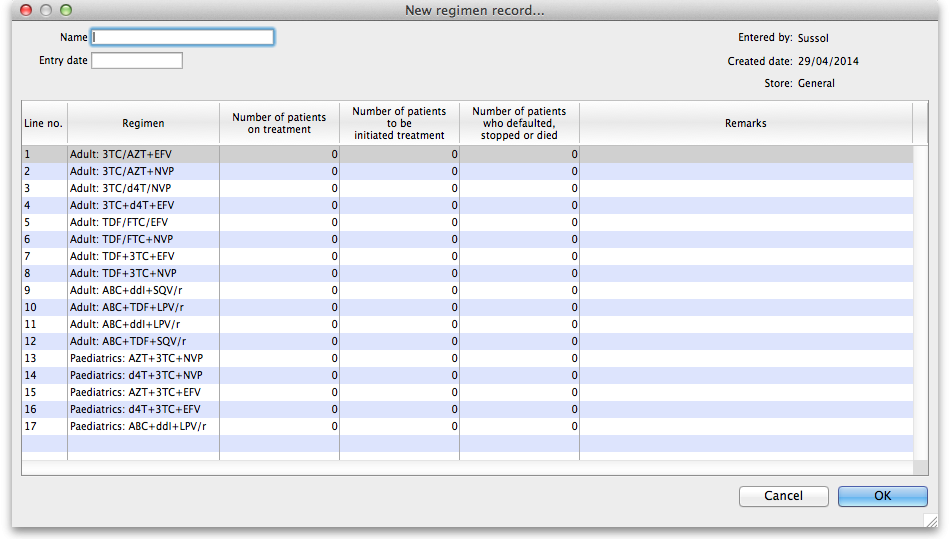Viewport: 950px width, 539px height.
Task: Click the Name input field
Action: pyautogui.click(x=182, y=37)
